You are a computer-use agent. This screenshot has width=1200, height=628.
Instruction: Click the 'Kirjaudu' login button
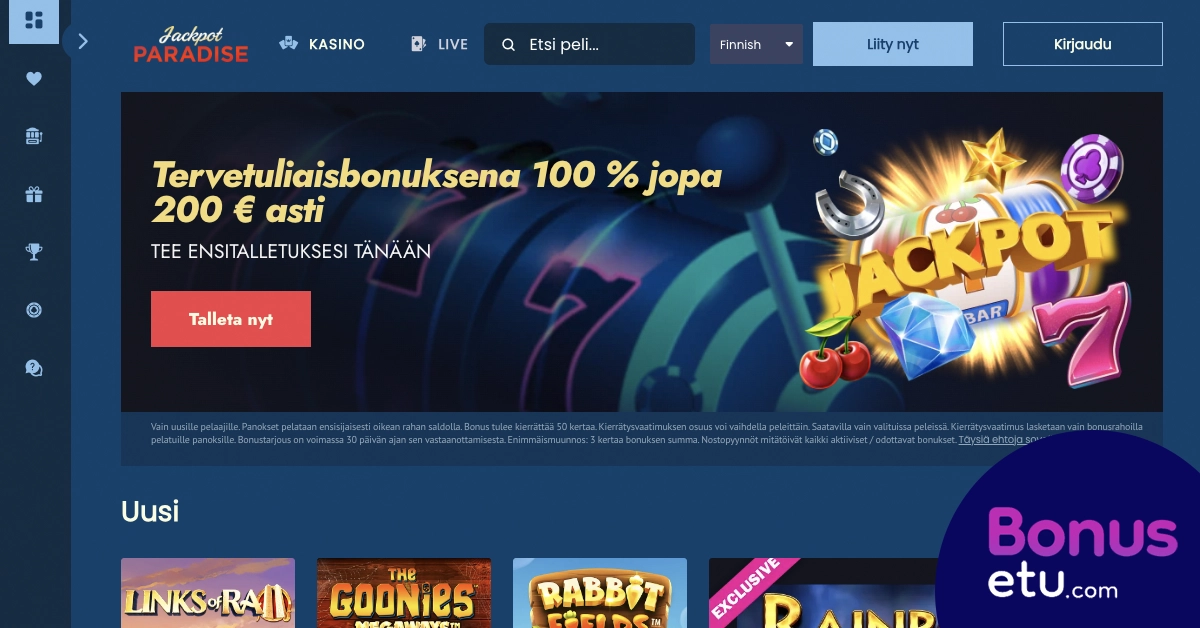point(1083,44)
